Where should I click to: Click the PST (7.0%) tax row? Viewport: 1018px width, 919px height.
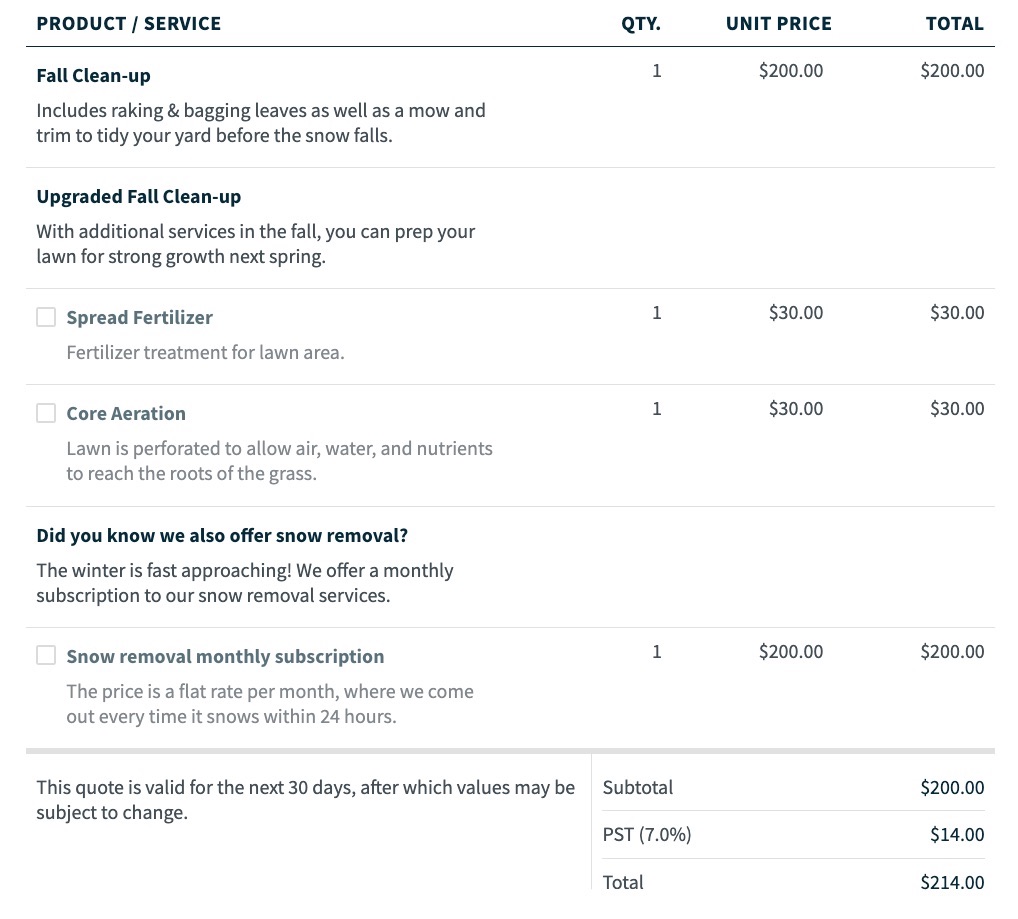(646, 833)
